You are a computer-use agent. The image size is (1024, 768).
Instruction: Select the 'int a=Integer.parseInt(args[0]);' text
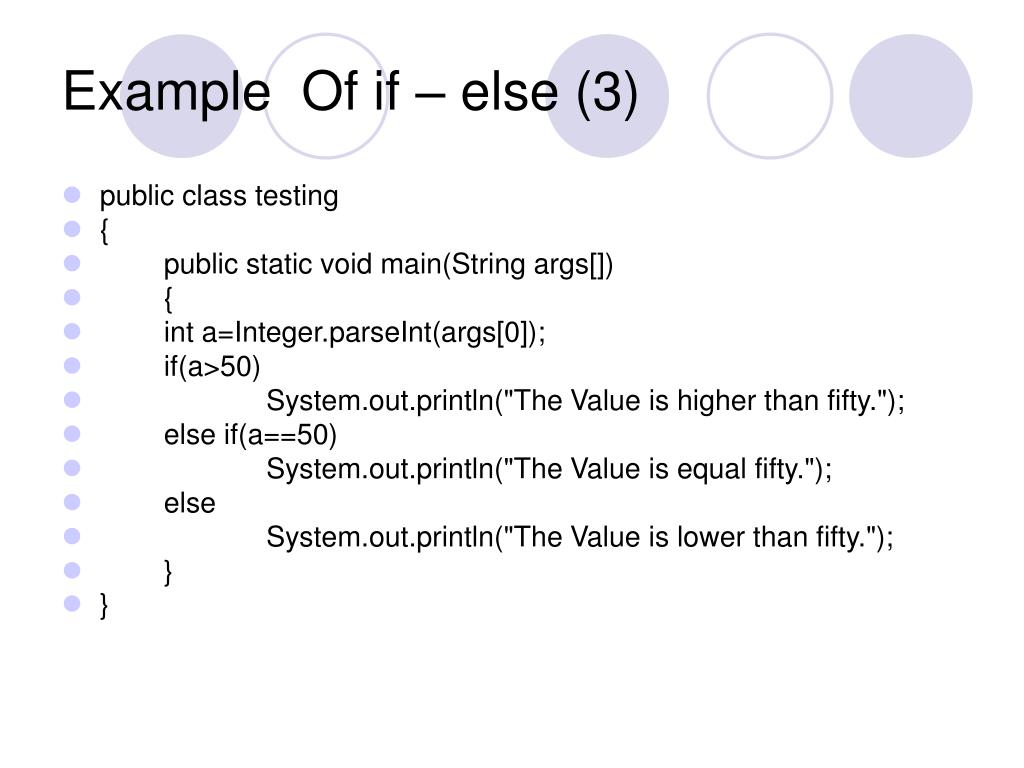pos(355,332)
